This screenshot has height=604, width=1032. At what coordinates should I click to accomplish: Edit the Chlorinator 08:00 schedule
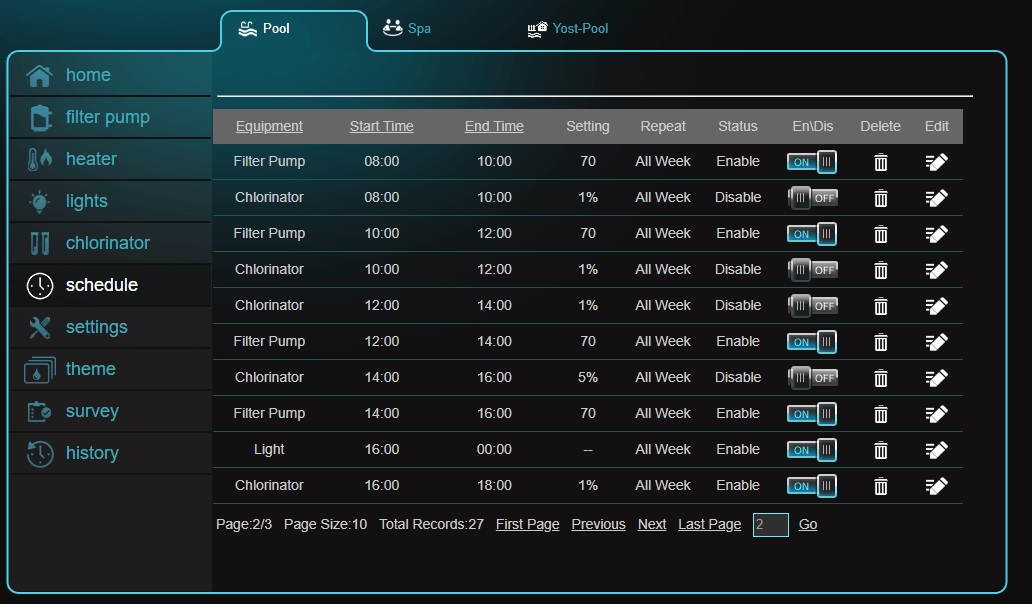[937, 198]
